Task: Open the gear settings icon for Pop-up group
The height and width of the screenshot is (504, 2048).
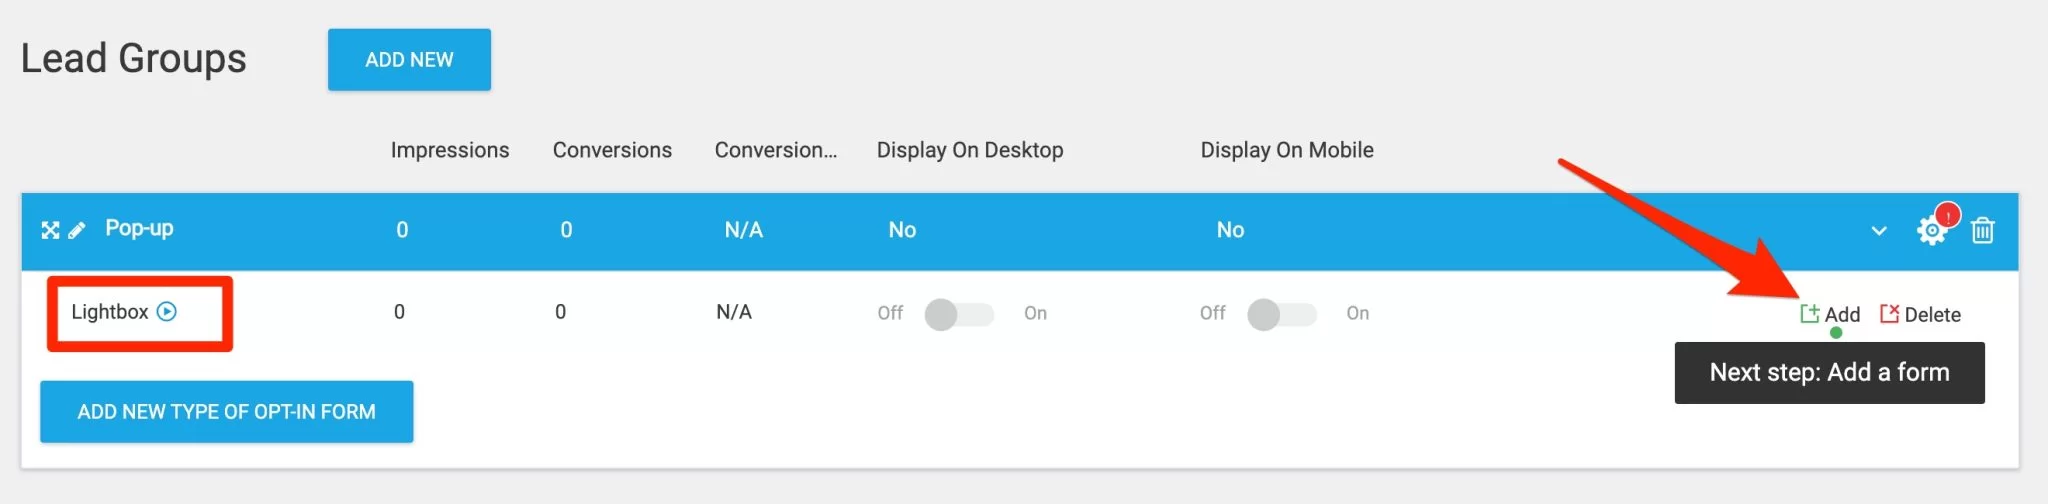Action: coord(1931,232)
